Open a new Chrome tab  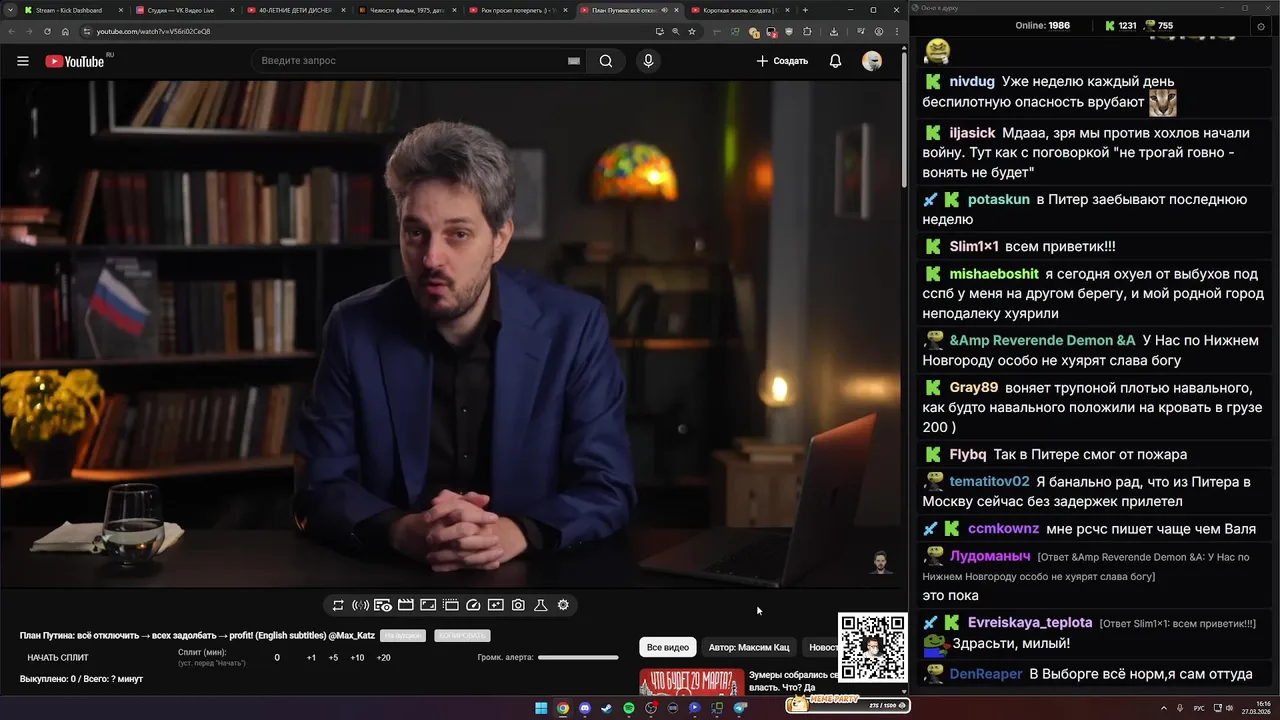click(x=805, y=10)
